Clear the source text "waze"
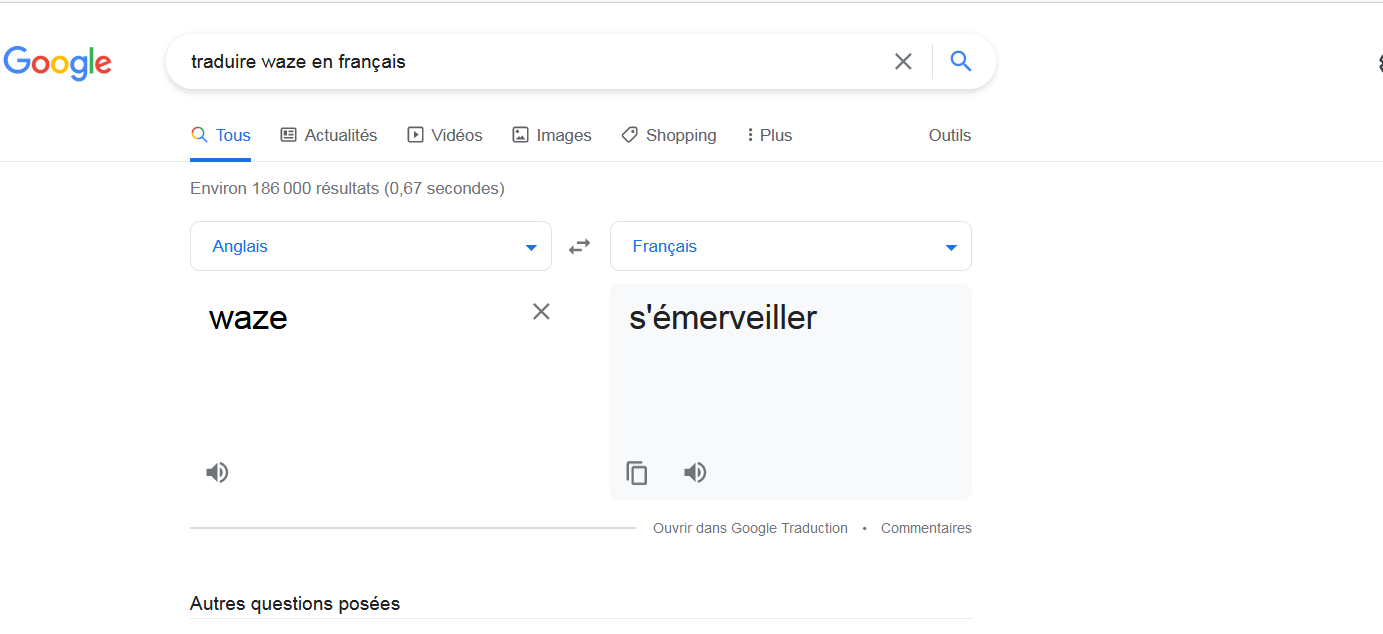Image resolution: width=1383 pixels, height=634 pixels. tap(541, 311)
